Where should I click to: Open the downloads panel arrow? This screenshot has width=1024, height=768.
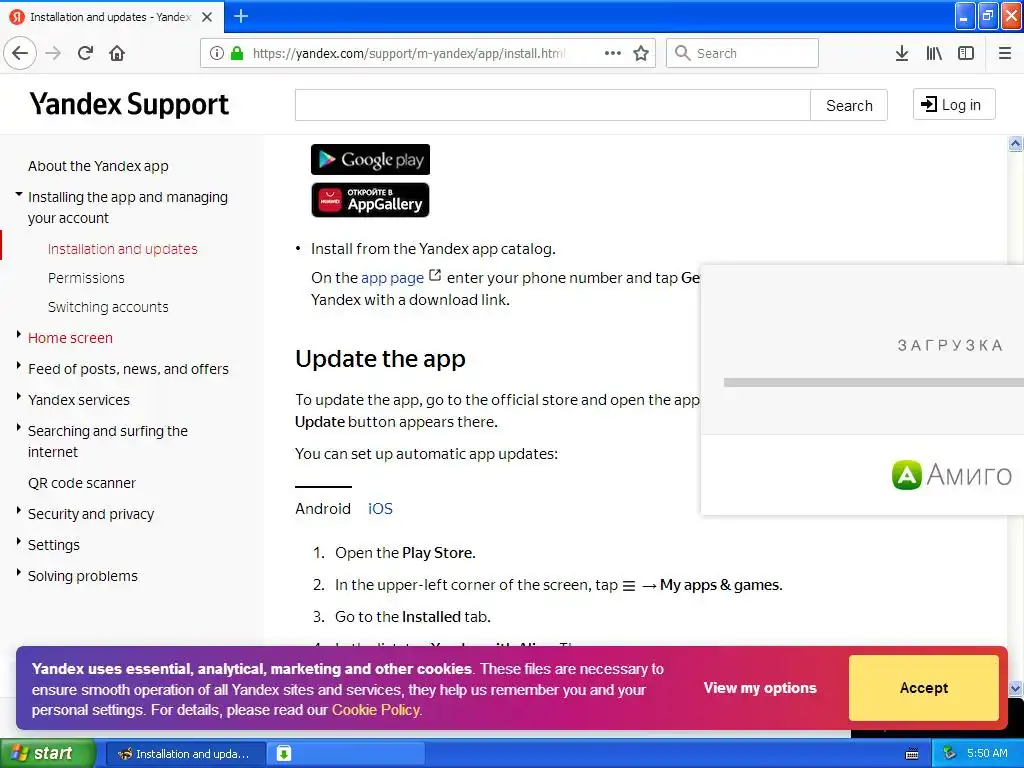click(x=902, y=54)
